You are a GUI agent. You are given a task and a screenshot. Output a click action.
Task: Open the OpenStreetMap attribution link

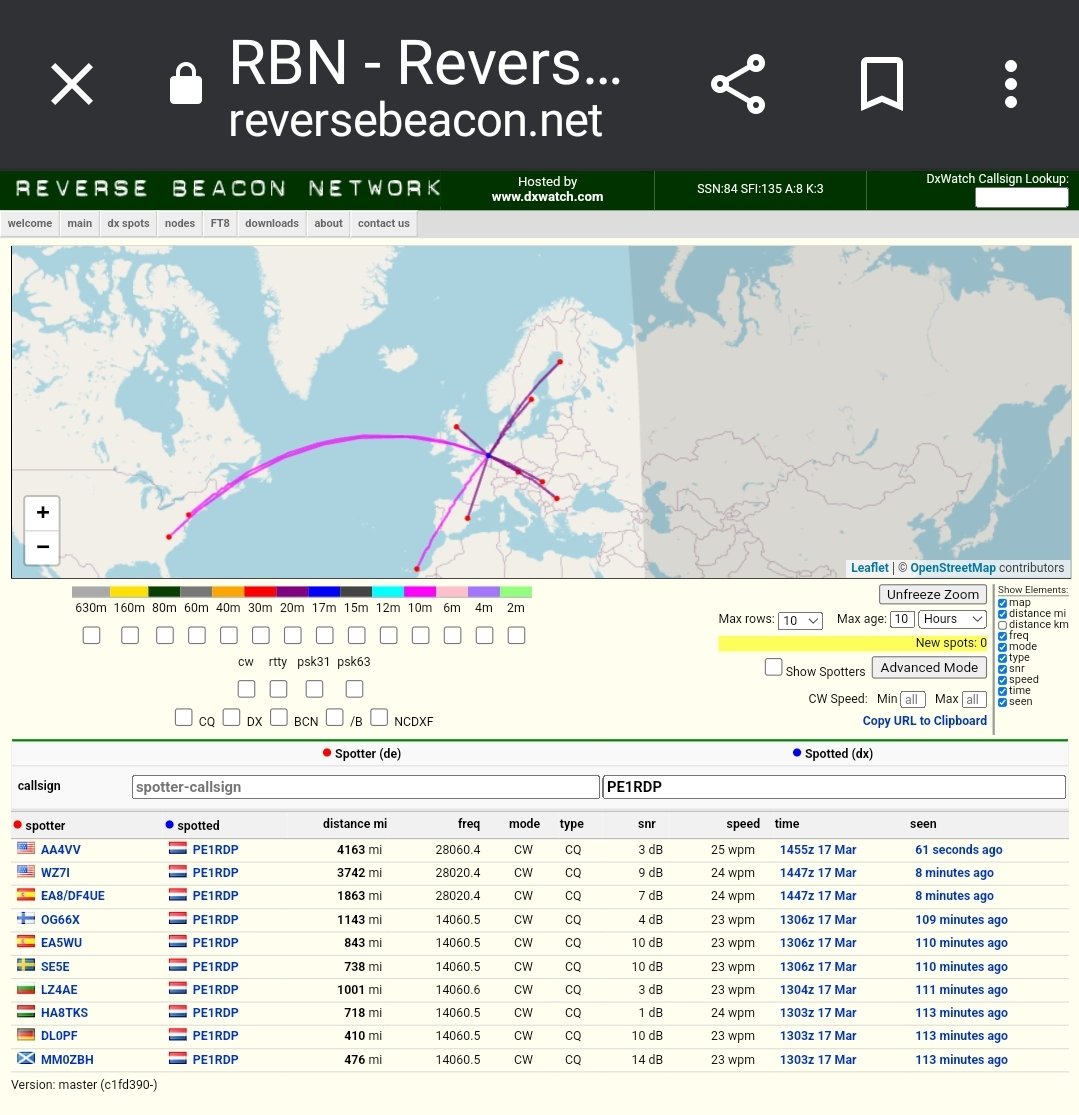(x=953, y=567)
